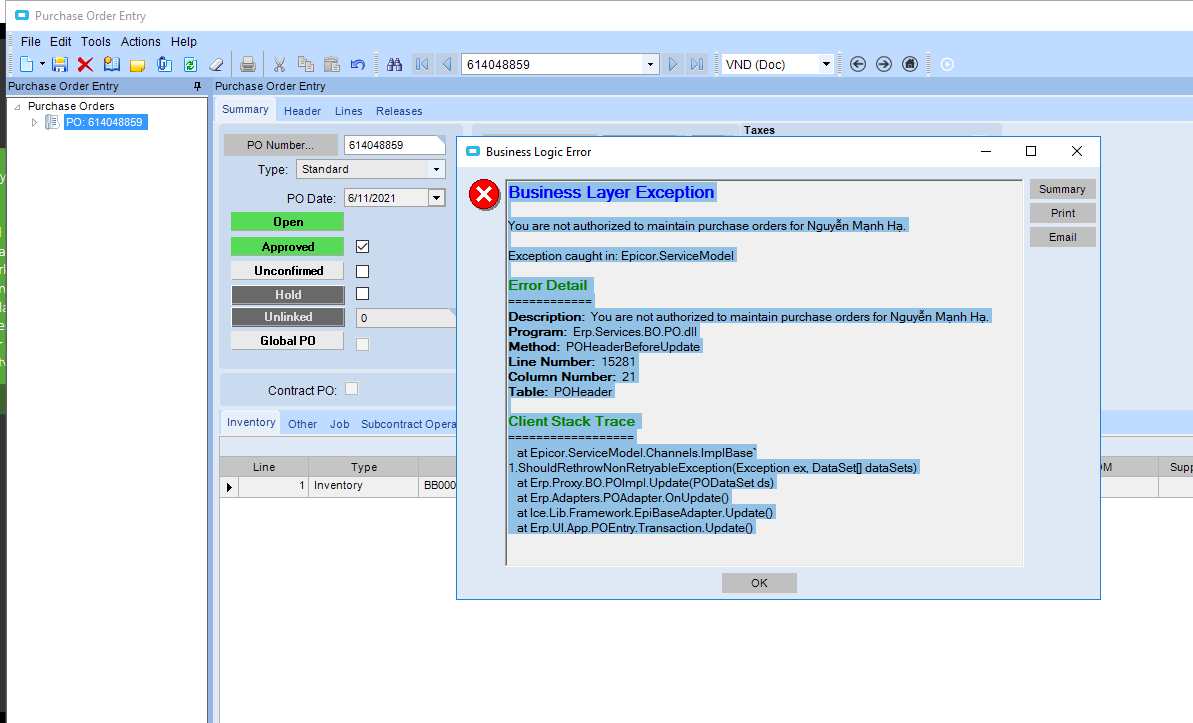
Task: Switch to the Header tab
Action: [x=302, y=111]
